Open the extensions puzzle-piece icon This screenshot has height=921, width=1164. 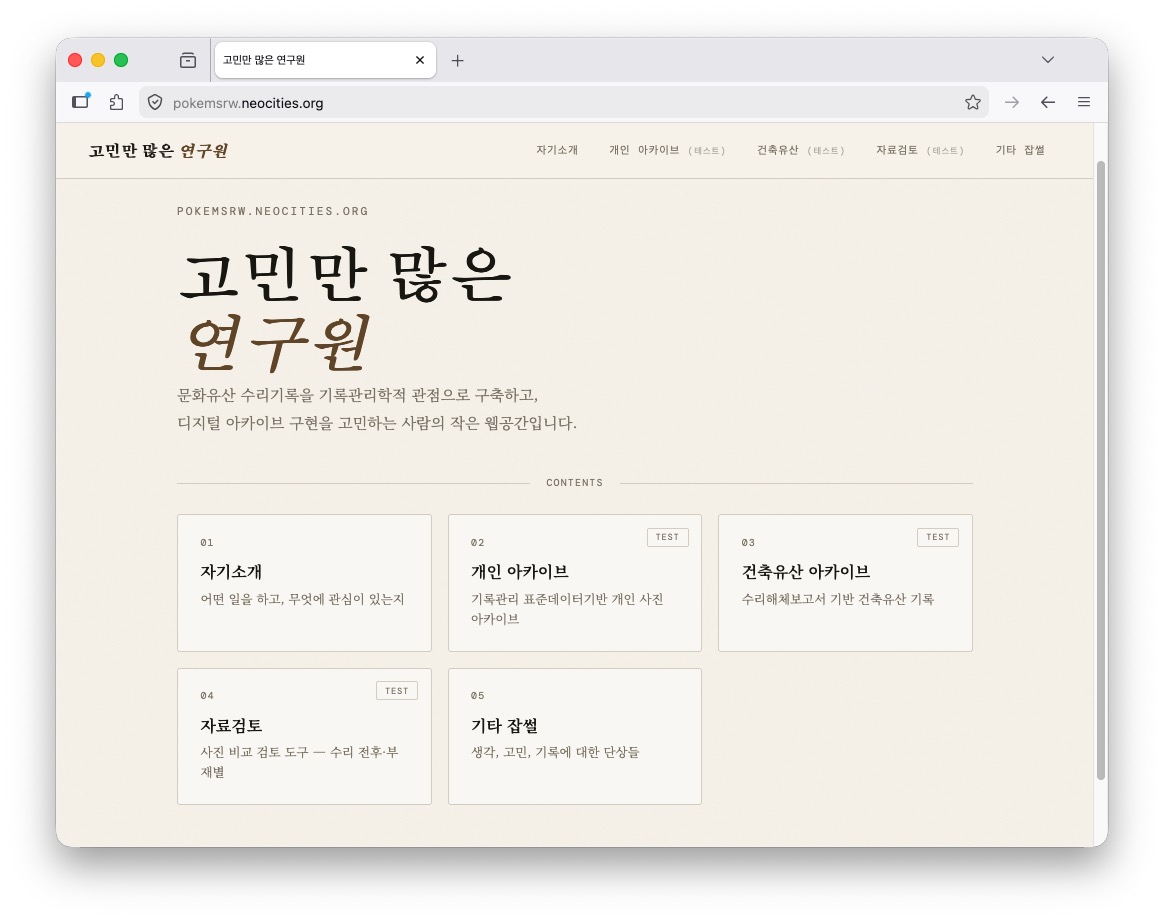117,102
